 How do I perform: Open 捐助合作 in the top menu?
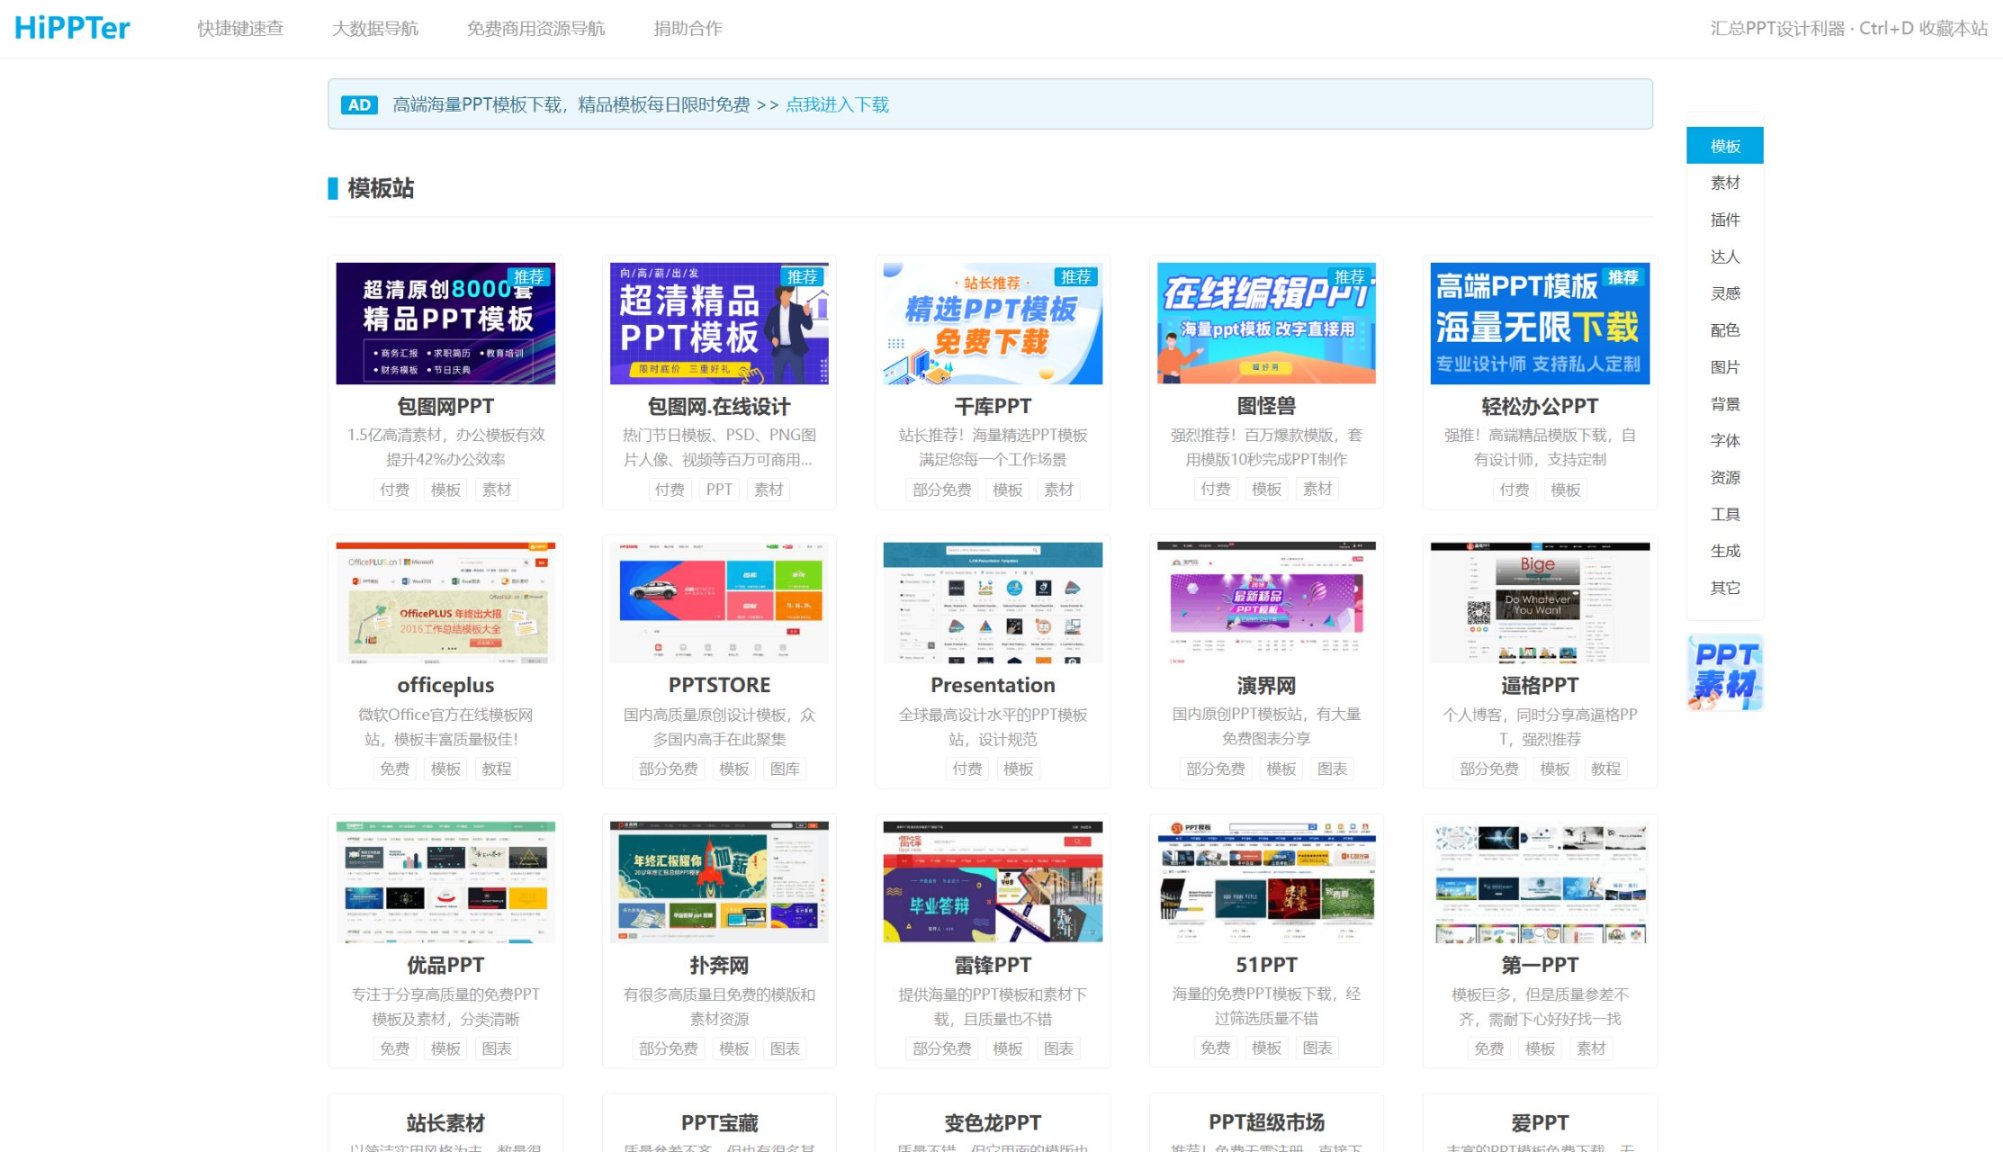tap(687, 28)
